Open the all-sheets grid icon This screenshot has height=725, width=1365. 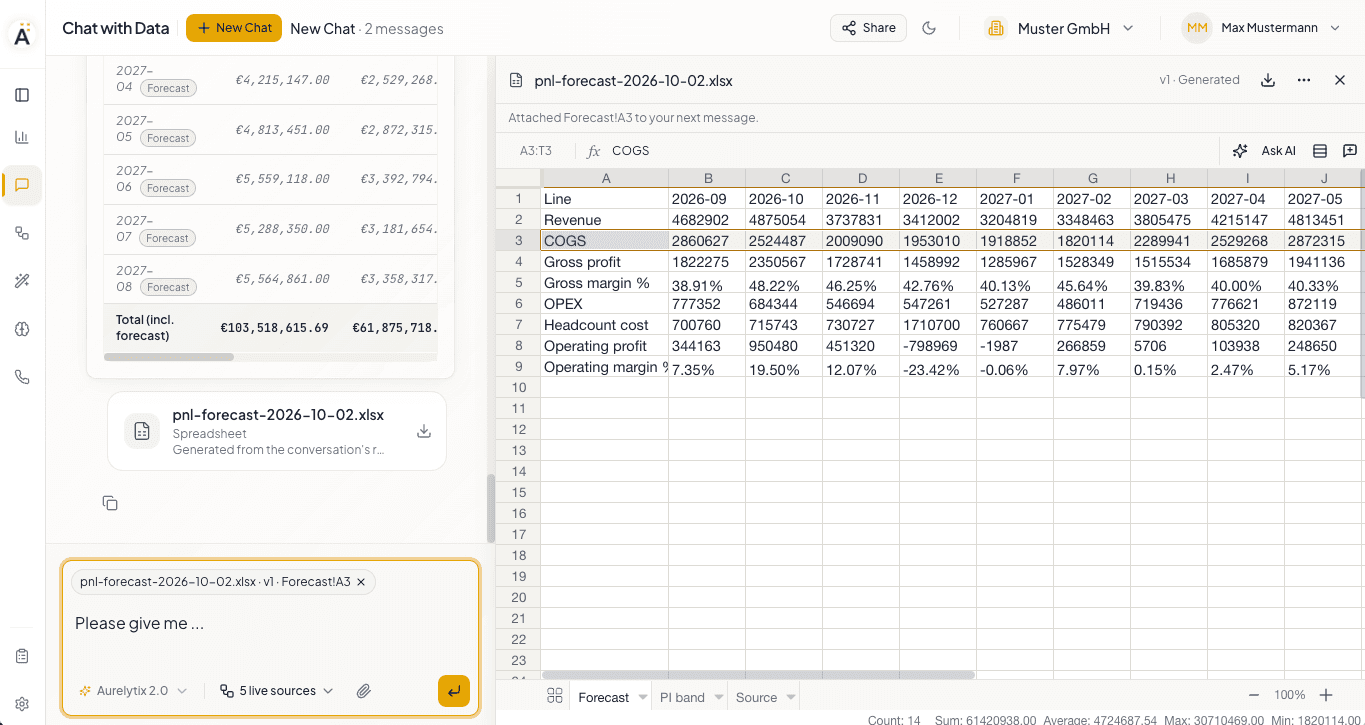(x=555, y=697)
